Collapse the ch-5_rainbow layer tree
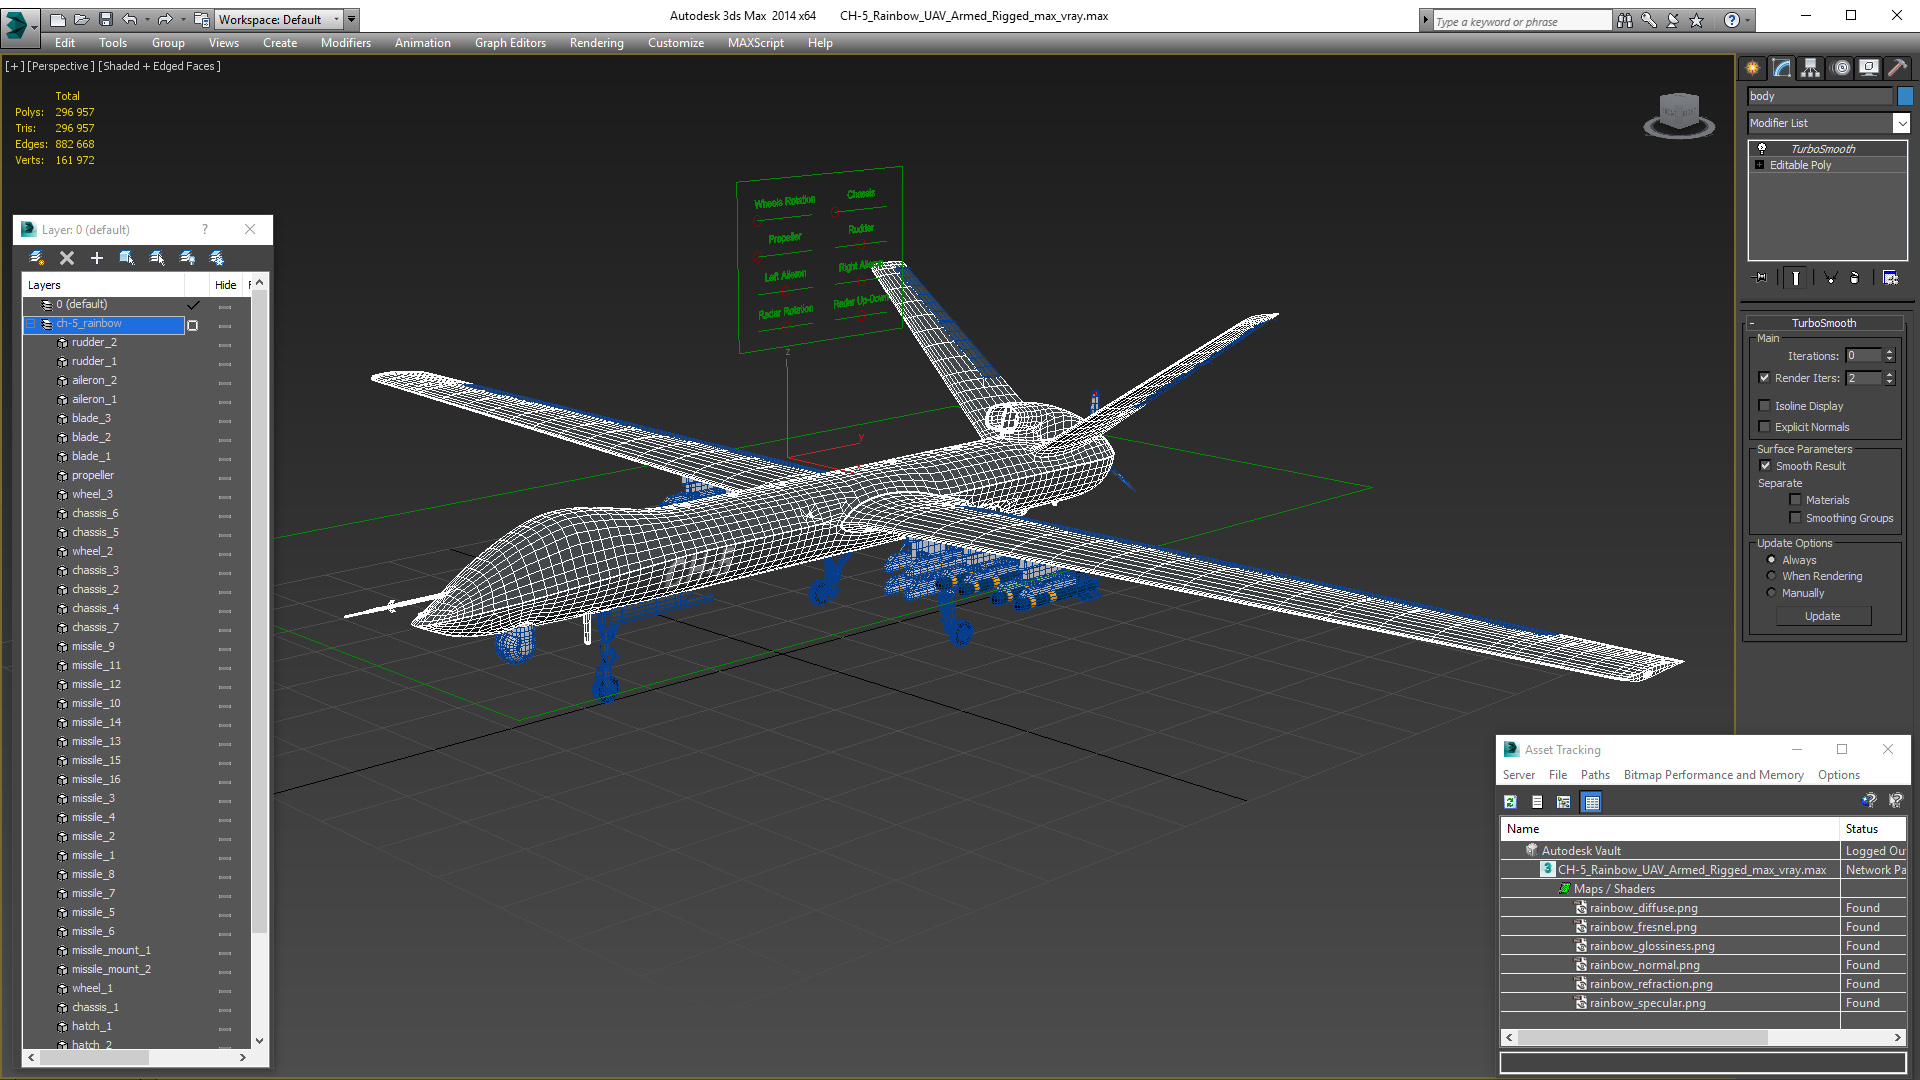Image resolution: width=1920 pixels, height=1080 pixels. 31,324
